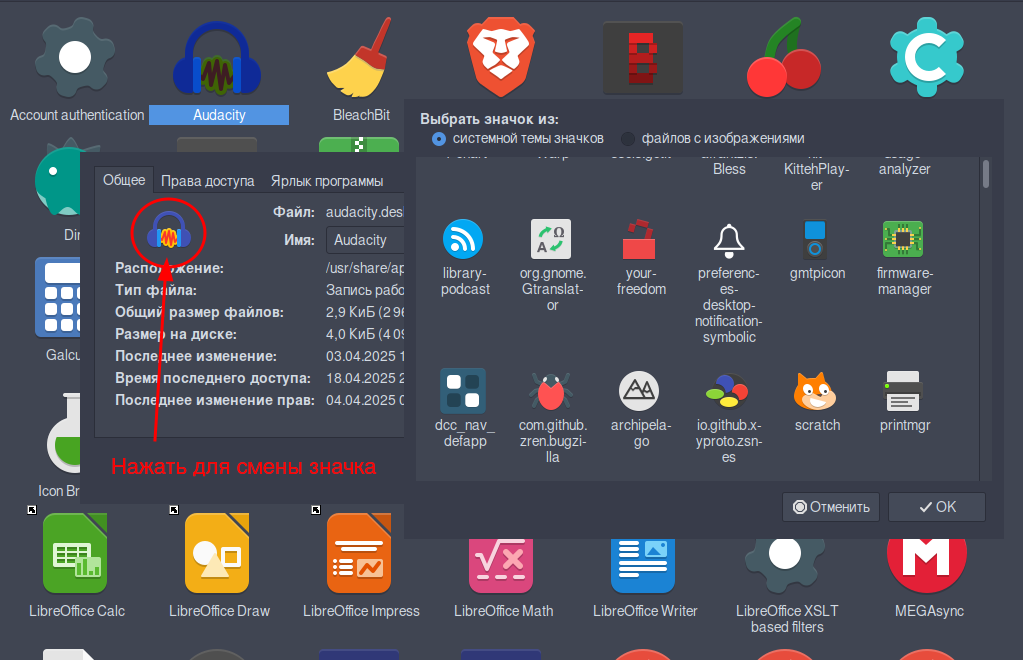Open LibreOffice Draw launcher
This screenshot has height=660, width=1023.
tap(217, 553)
